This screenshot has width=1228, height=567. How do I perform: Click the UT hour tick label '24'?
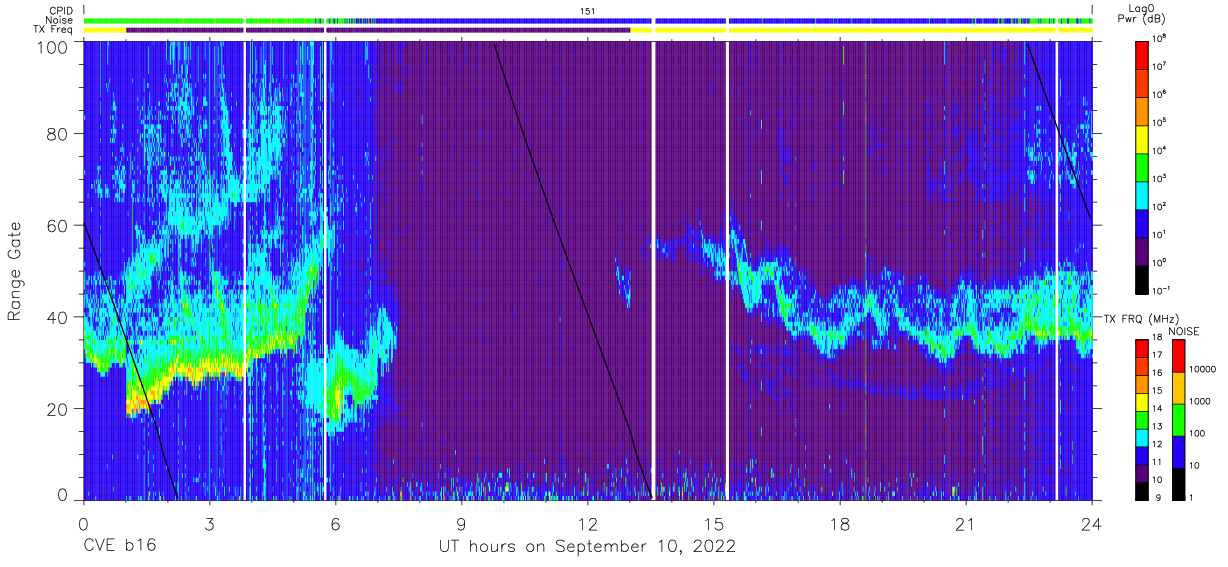(1092, 523)
